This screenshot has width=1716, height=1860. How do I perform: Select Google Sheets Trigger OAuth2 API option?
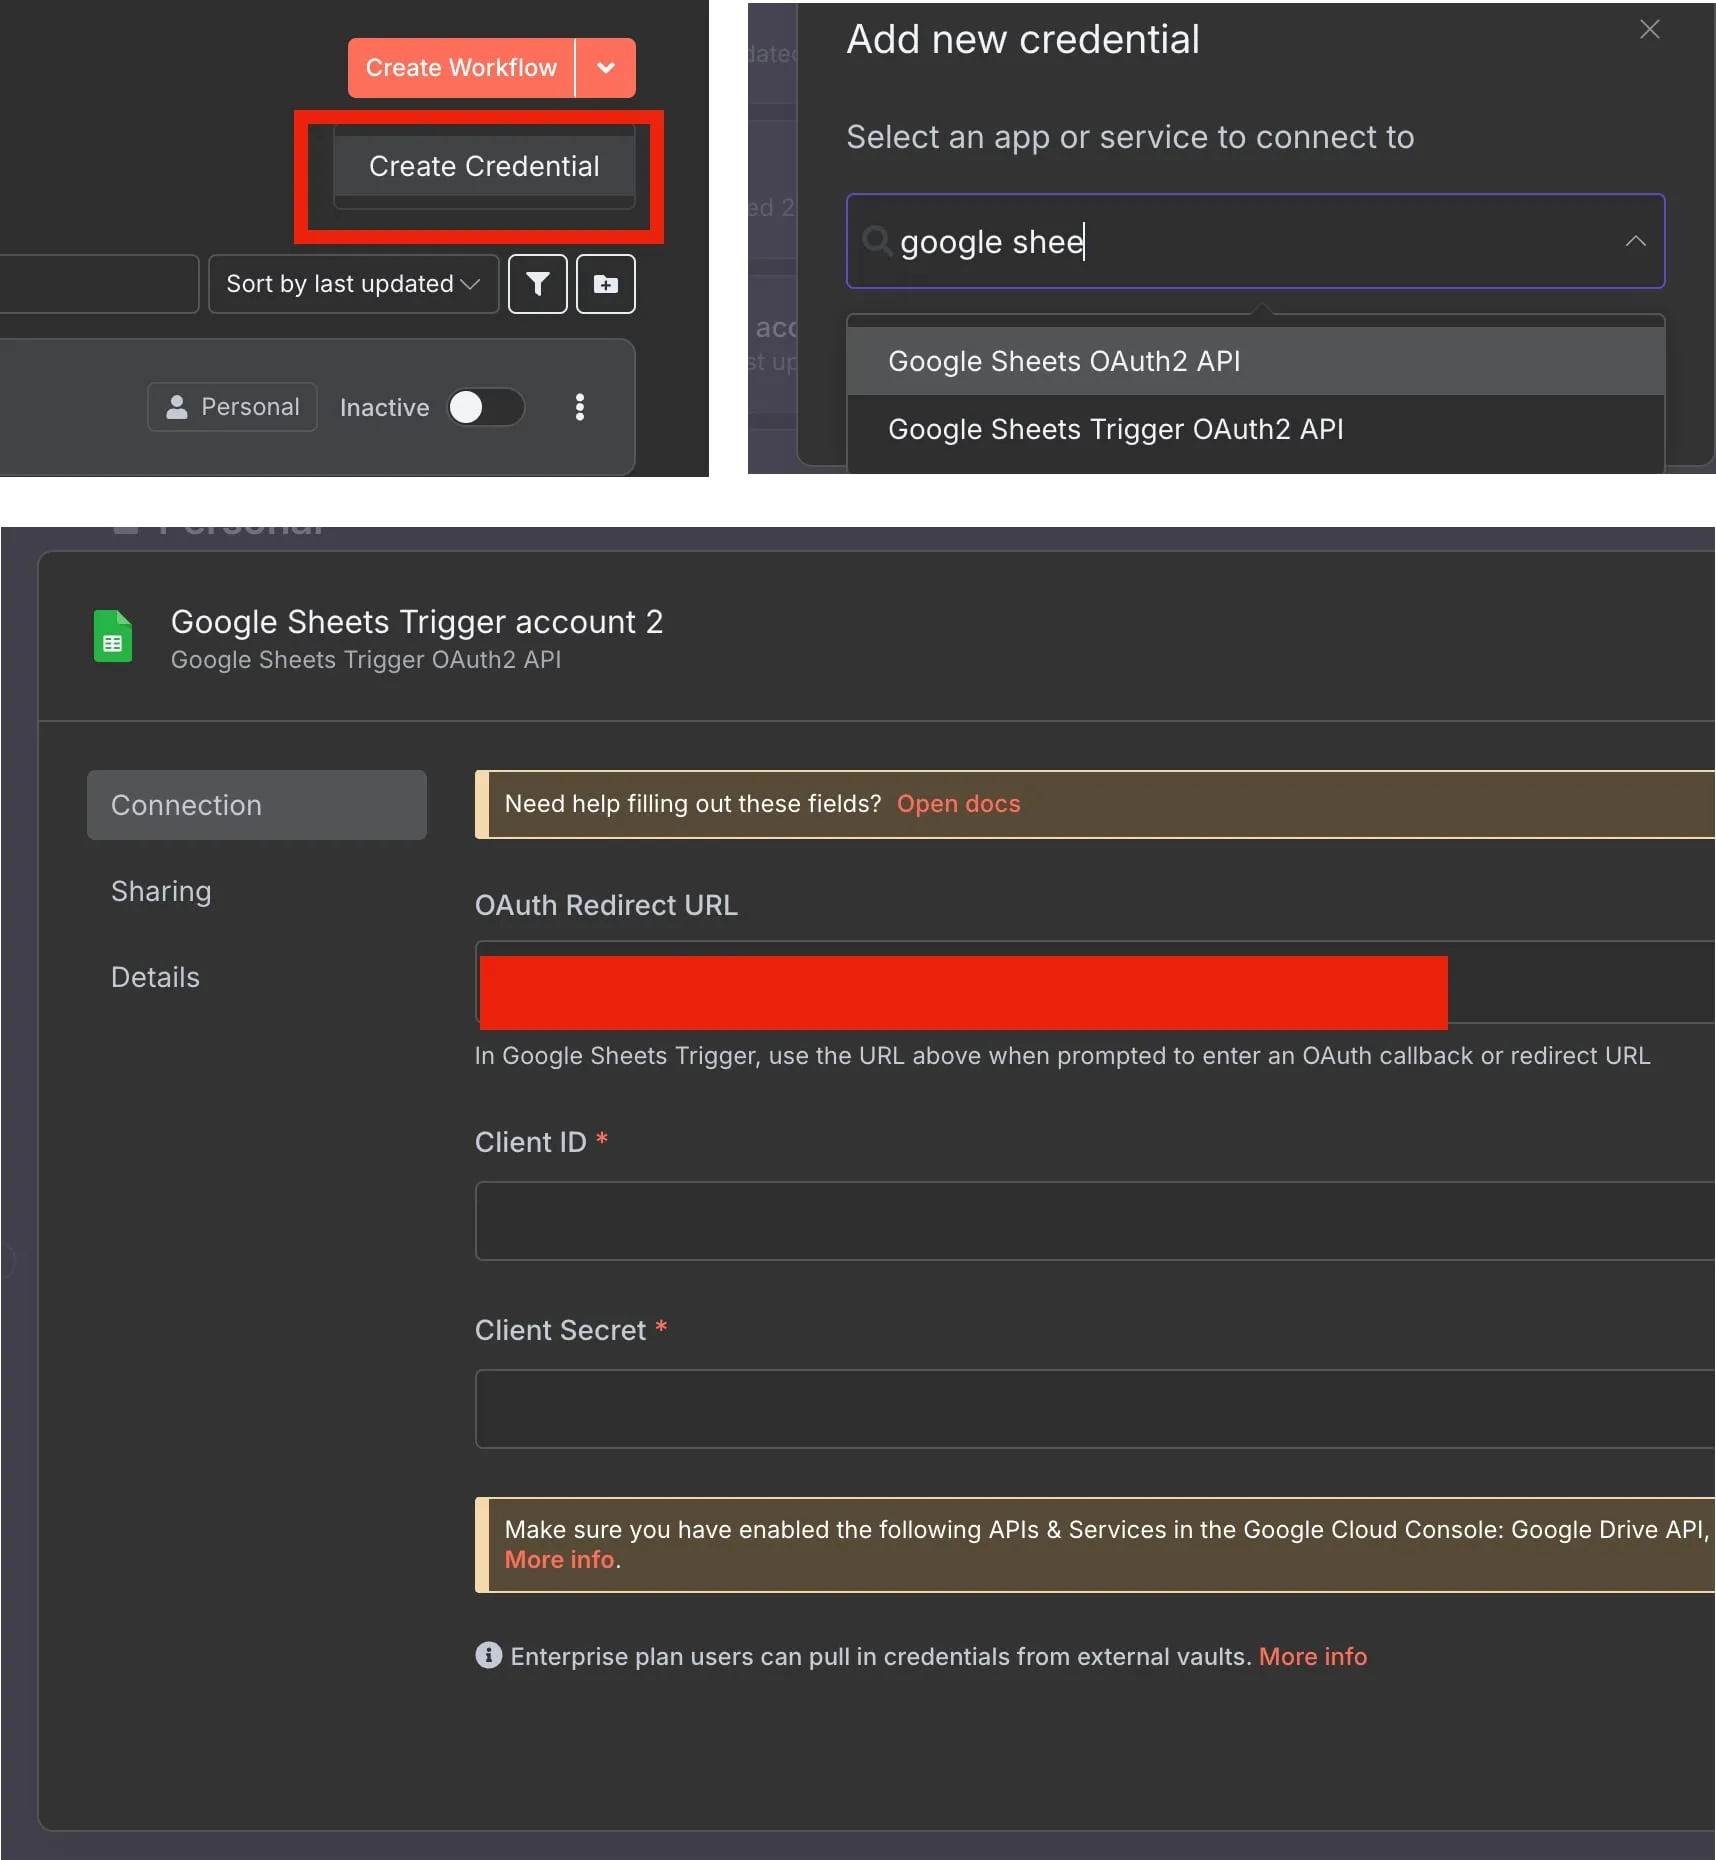pyautogui.click(x=1255, y=429)
